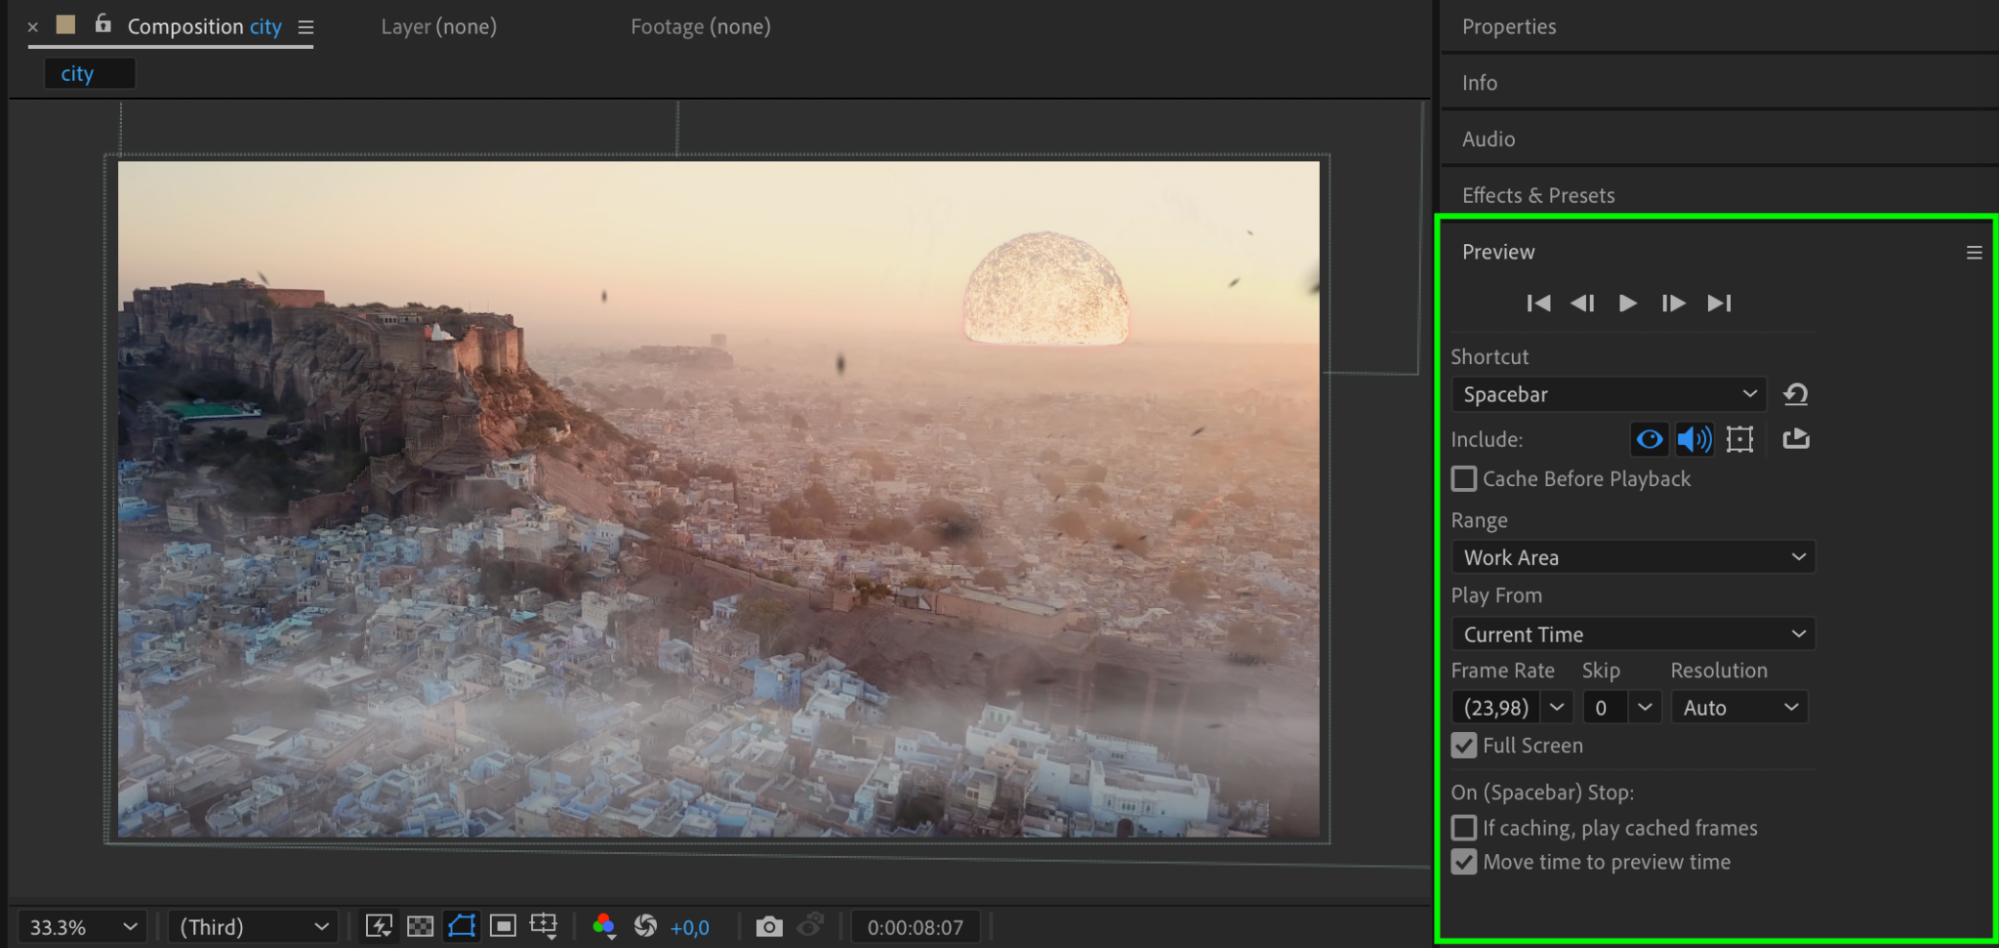
Task: Click the take snapshot camera icon
Action: [x=768, y=927]
